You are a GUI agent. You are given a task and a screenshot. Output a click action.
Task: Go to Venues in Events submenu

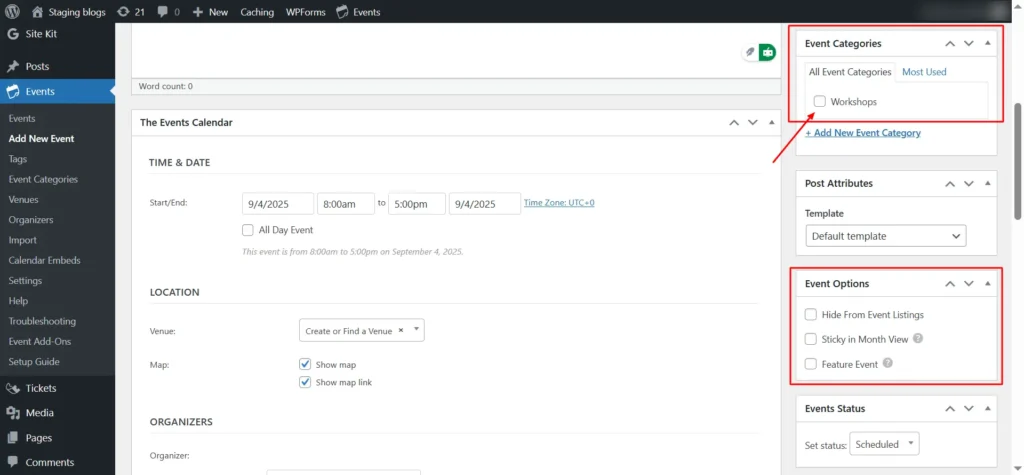point(24,200)
